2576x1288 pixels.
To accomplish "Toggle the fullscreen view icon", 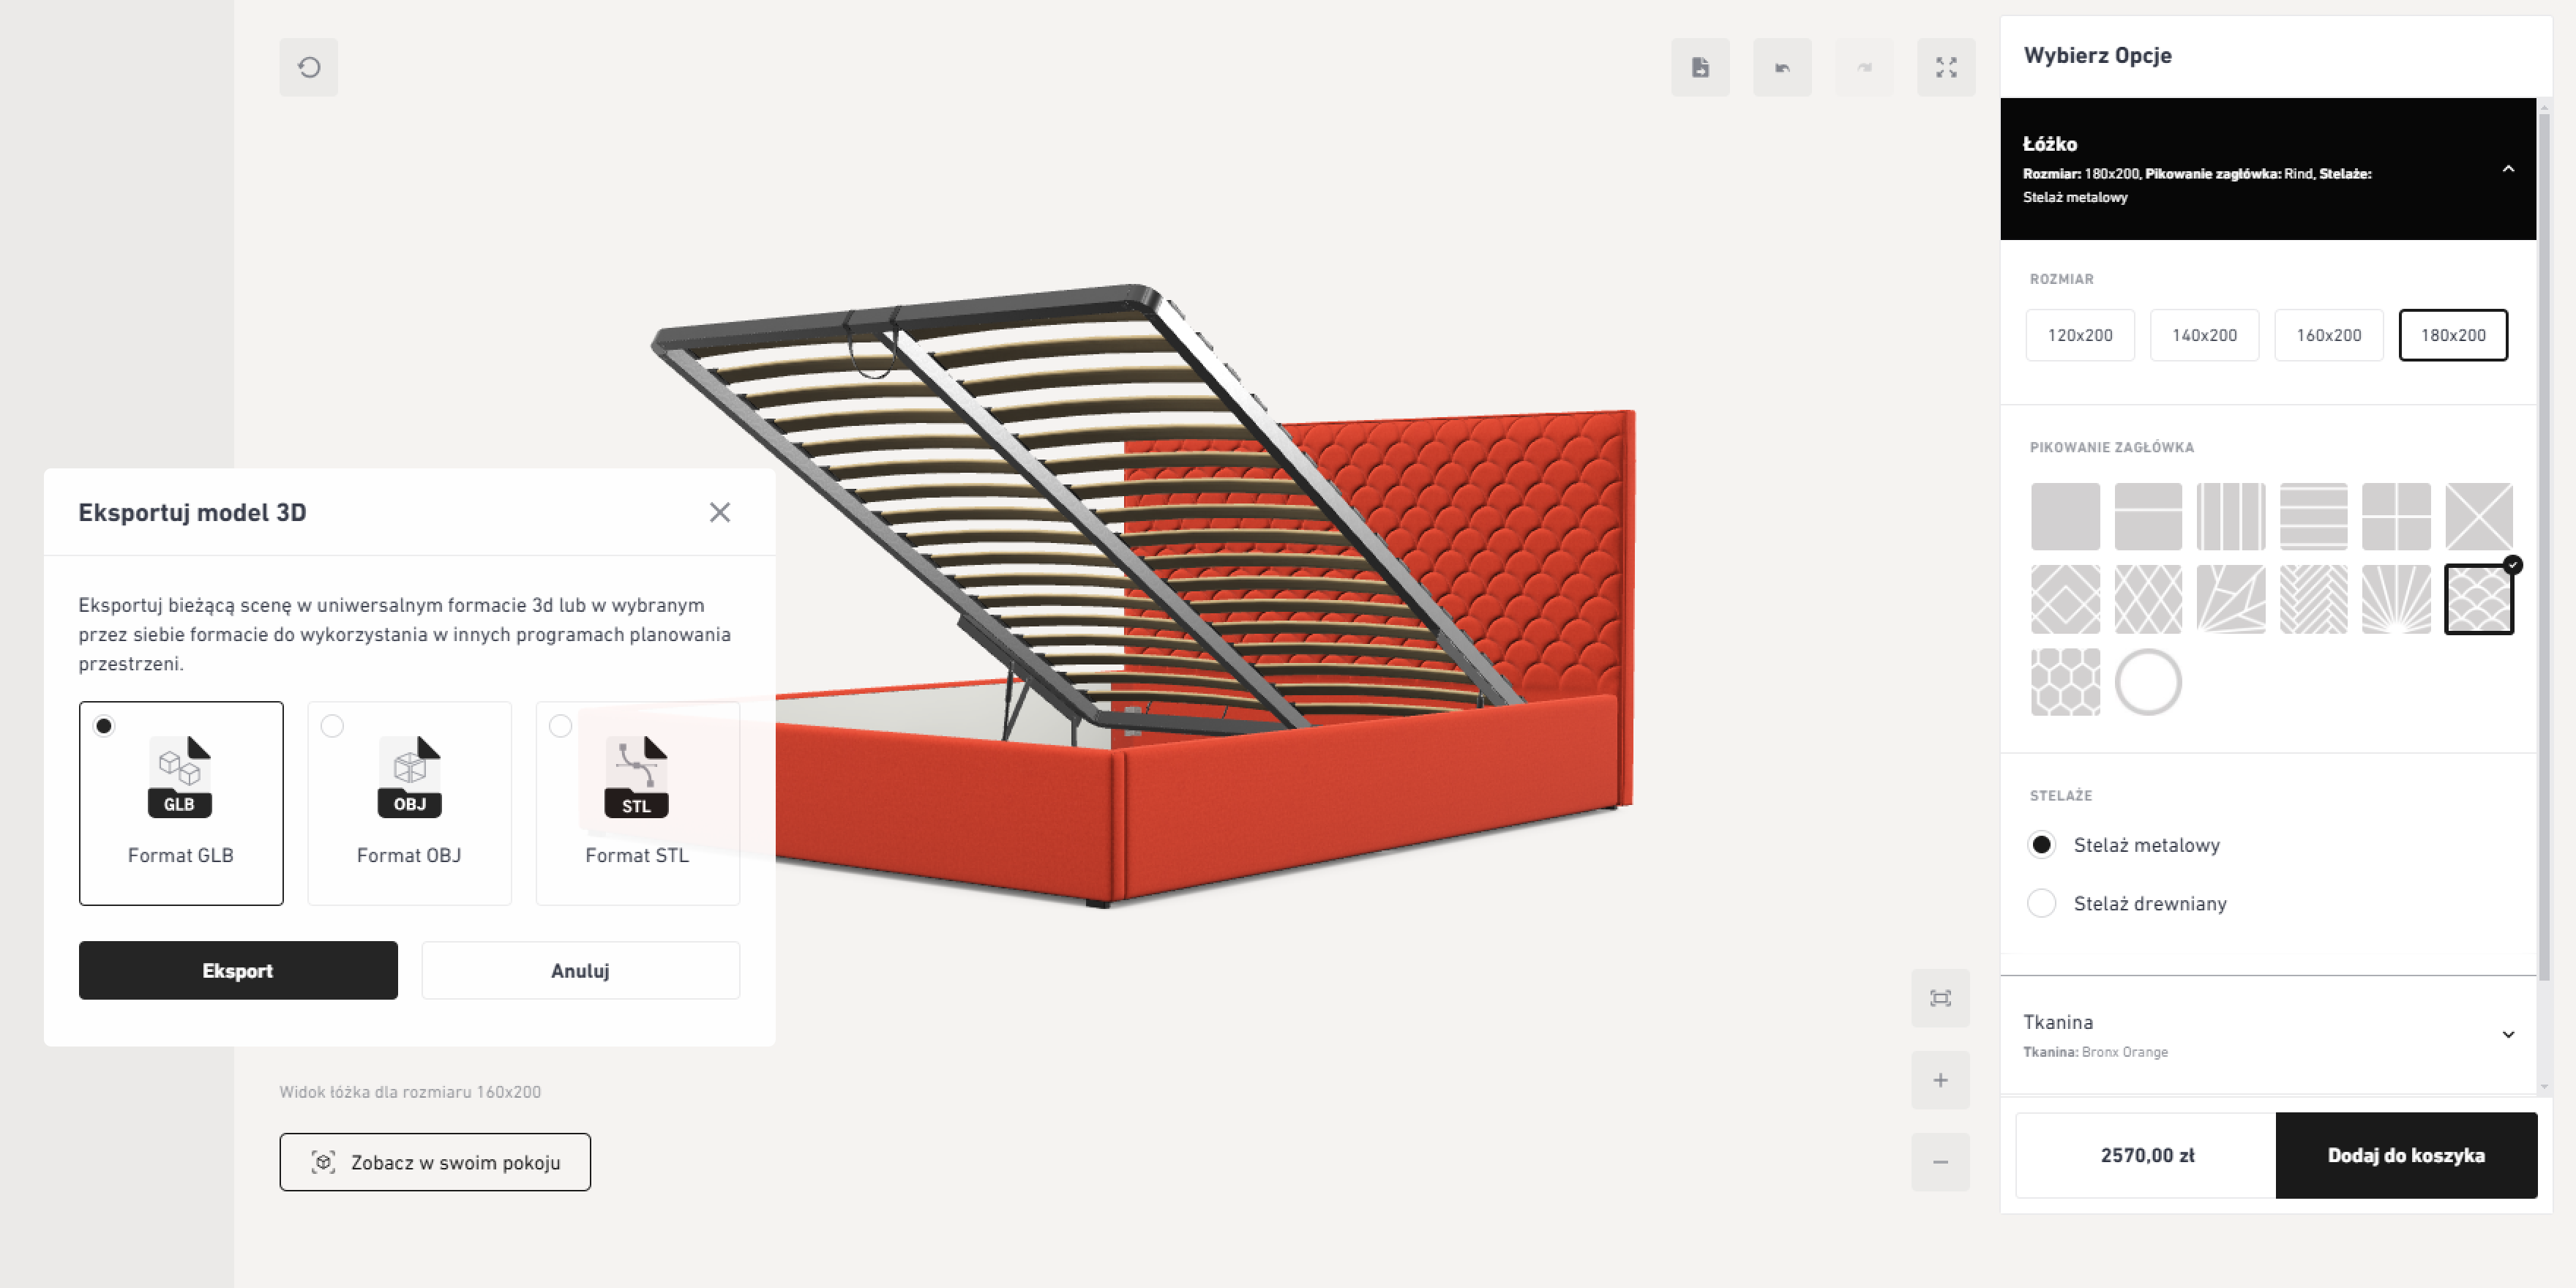I will (x=1946, y=67).
